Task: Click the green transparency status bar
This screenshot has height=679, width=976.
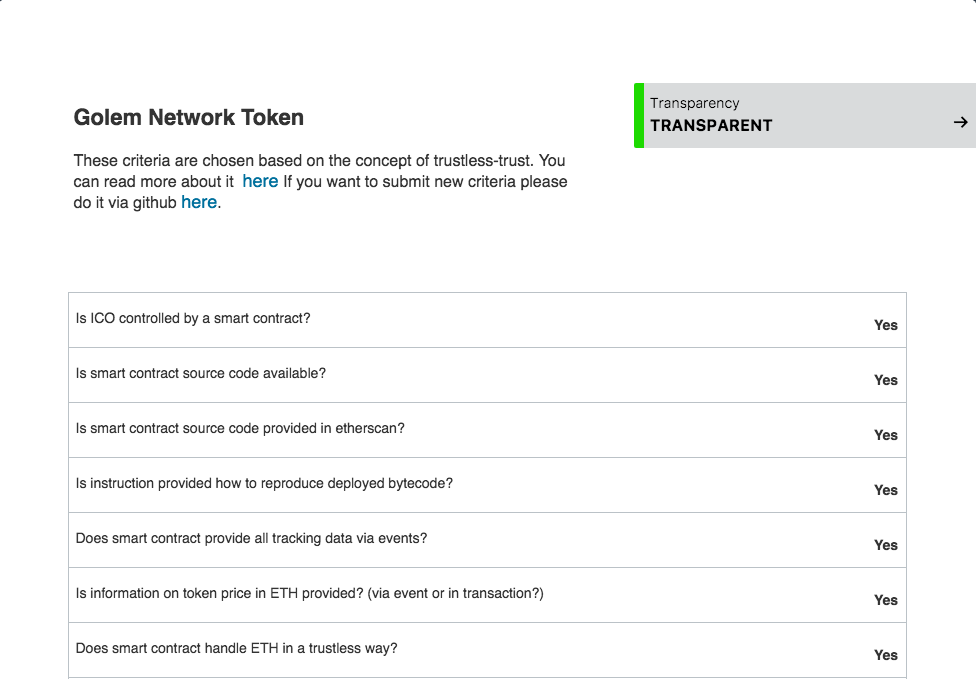Action: coord(640,115)
